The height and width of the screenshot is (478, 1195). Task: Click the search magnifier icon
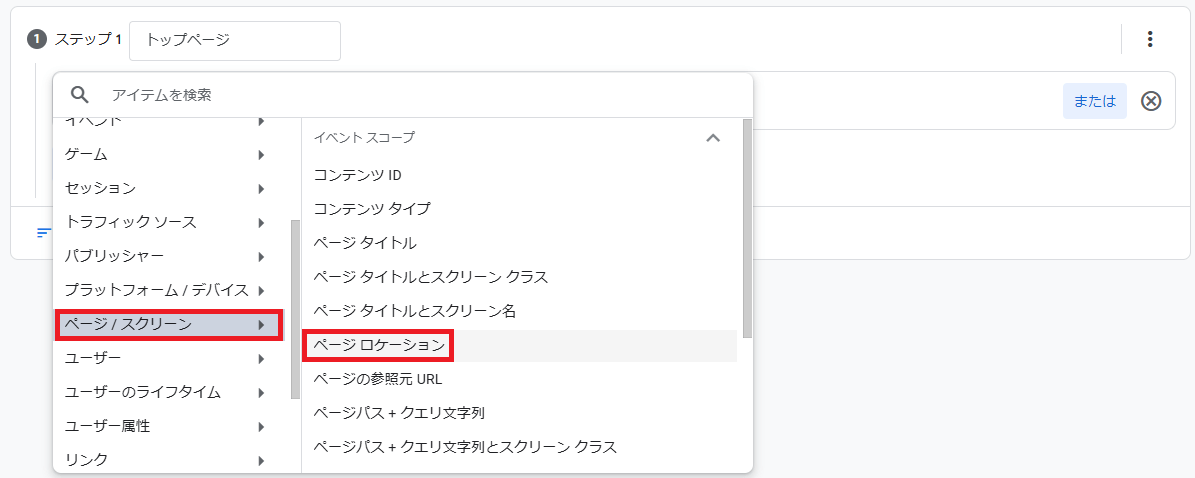coord(81,95)
